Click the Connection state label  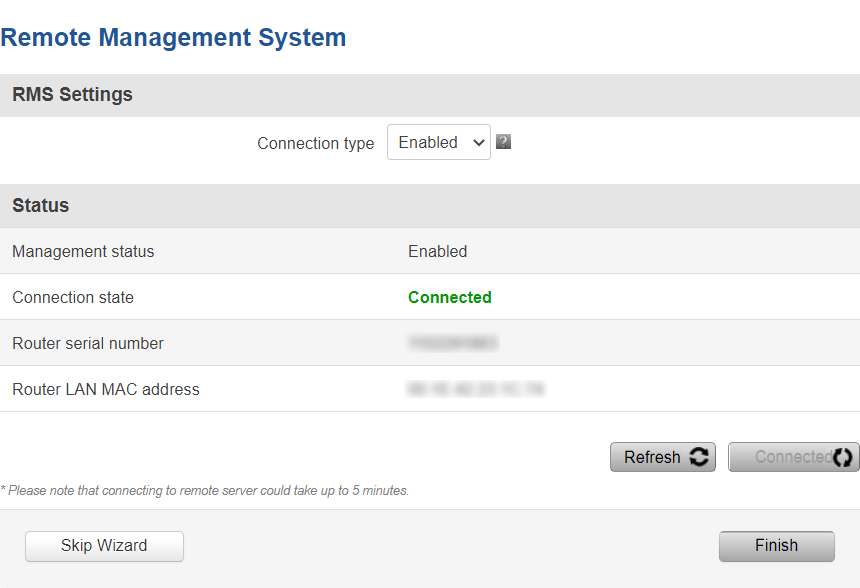pyautogui.click(x=73, y=297)
